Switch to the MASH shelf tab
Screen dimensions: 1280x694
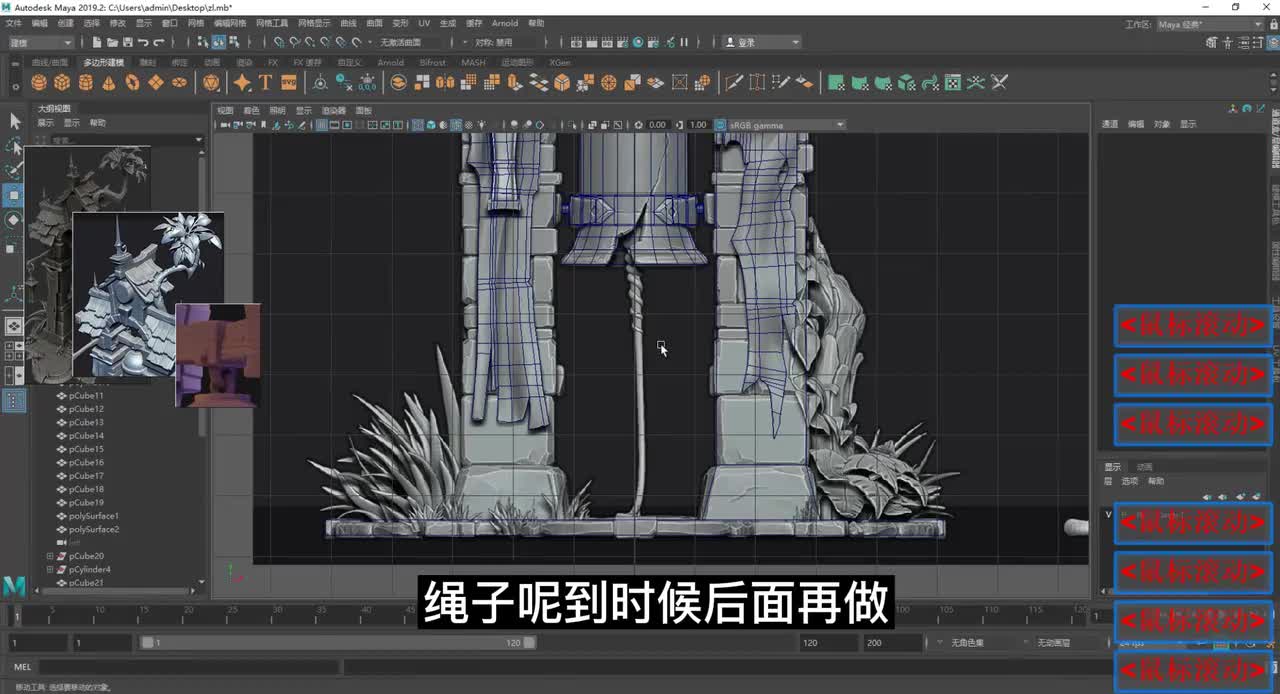[x=473, y=62]
